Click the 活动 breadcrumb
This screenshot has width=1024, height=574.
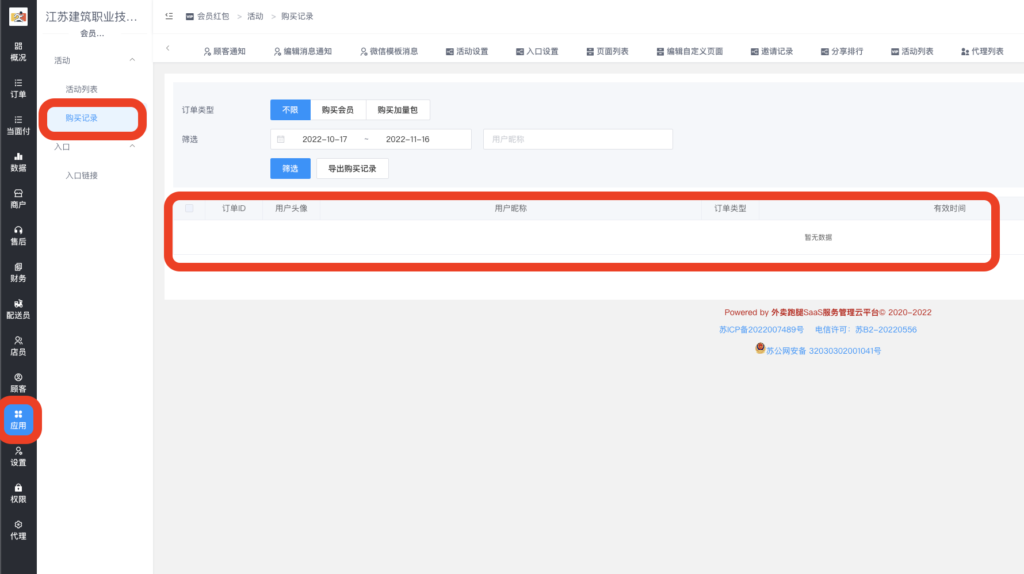tap(255, 16)
